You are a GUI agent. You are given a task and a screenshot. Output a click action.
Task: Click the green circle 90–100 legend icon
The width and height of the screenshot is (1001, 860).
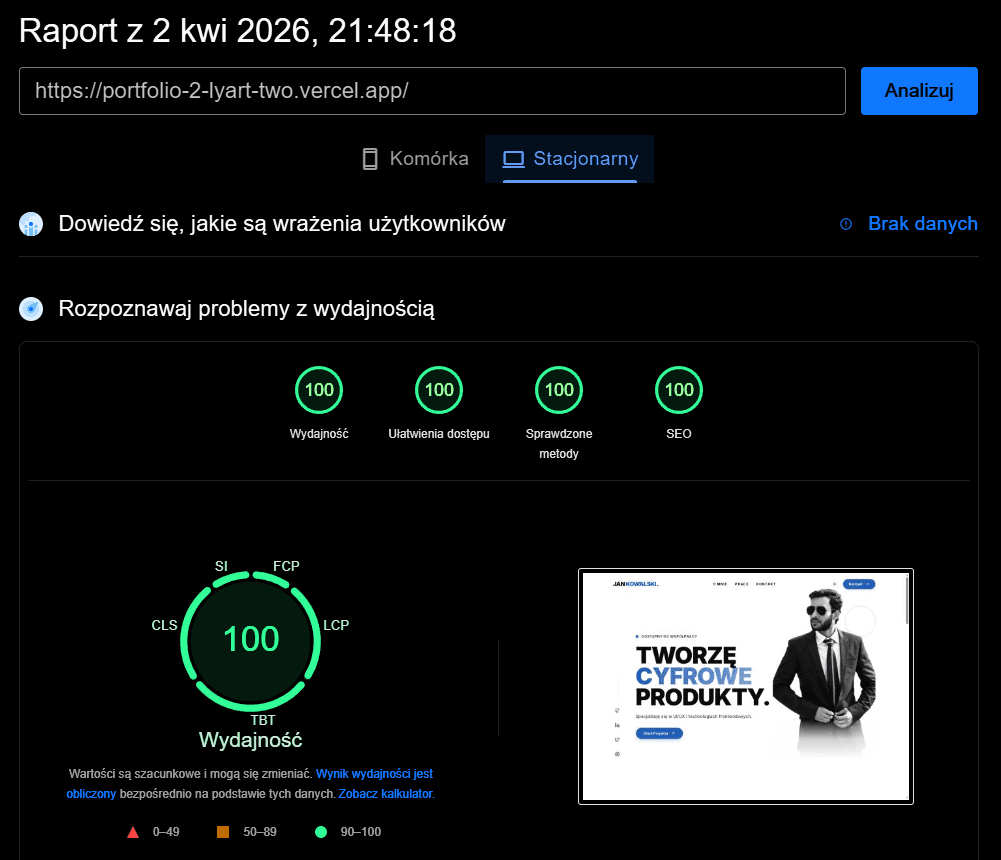tap(321, 832)
